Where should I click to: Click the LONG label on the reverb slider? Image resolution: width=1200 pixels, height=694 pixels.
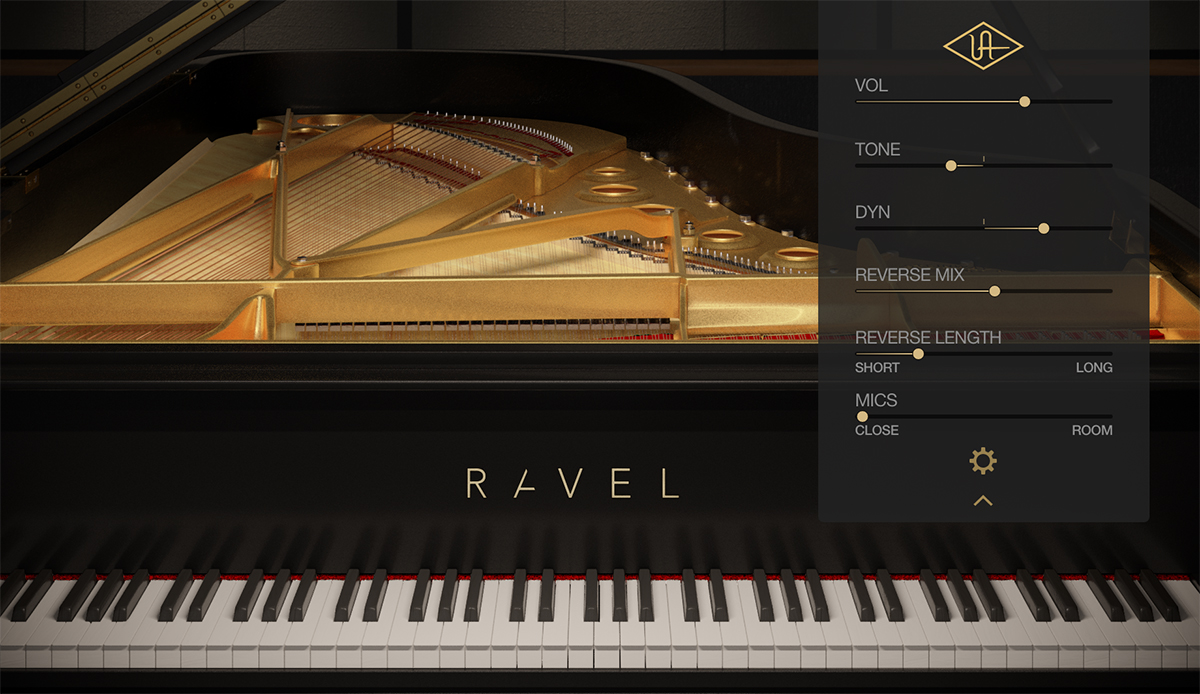(1095, 368)
